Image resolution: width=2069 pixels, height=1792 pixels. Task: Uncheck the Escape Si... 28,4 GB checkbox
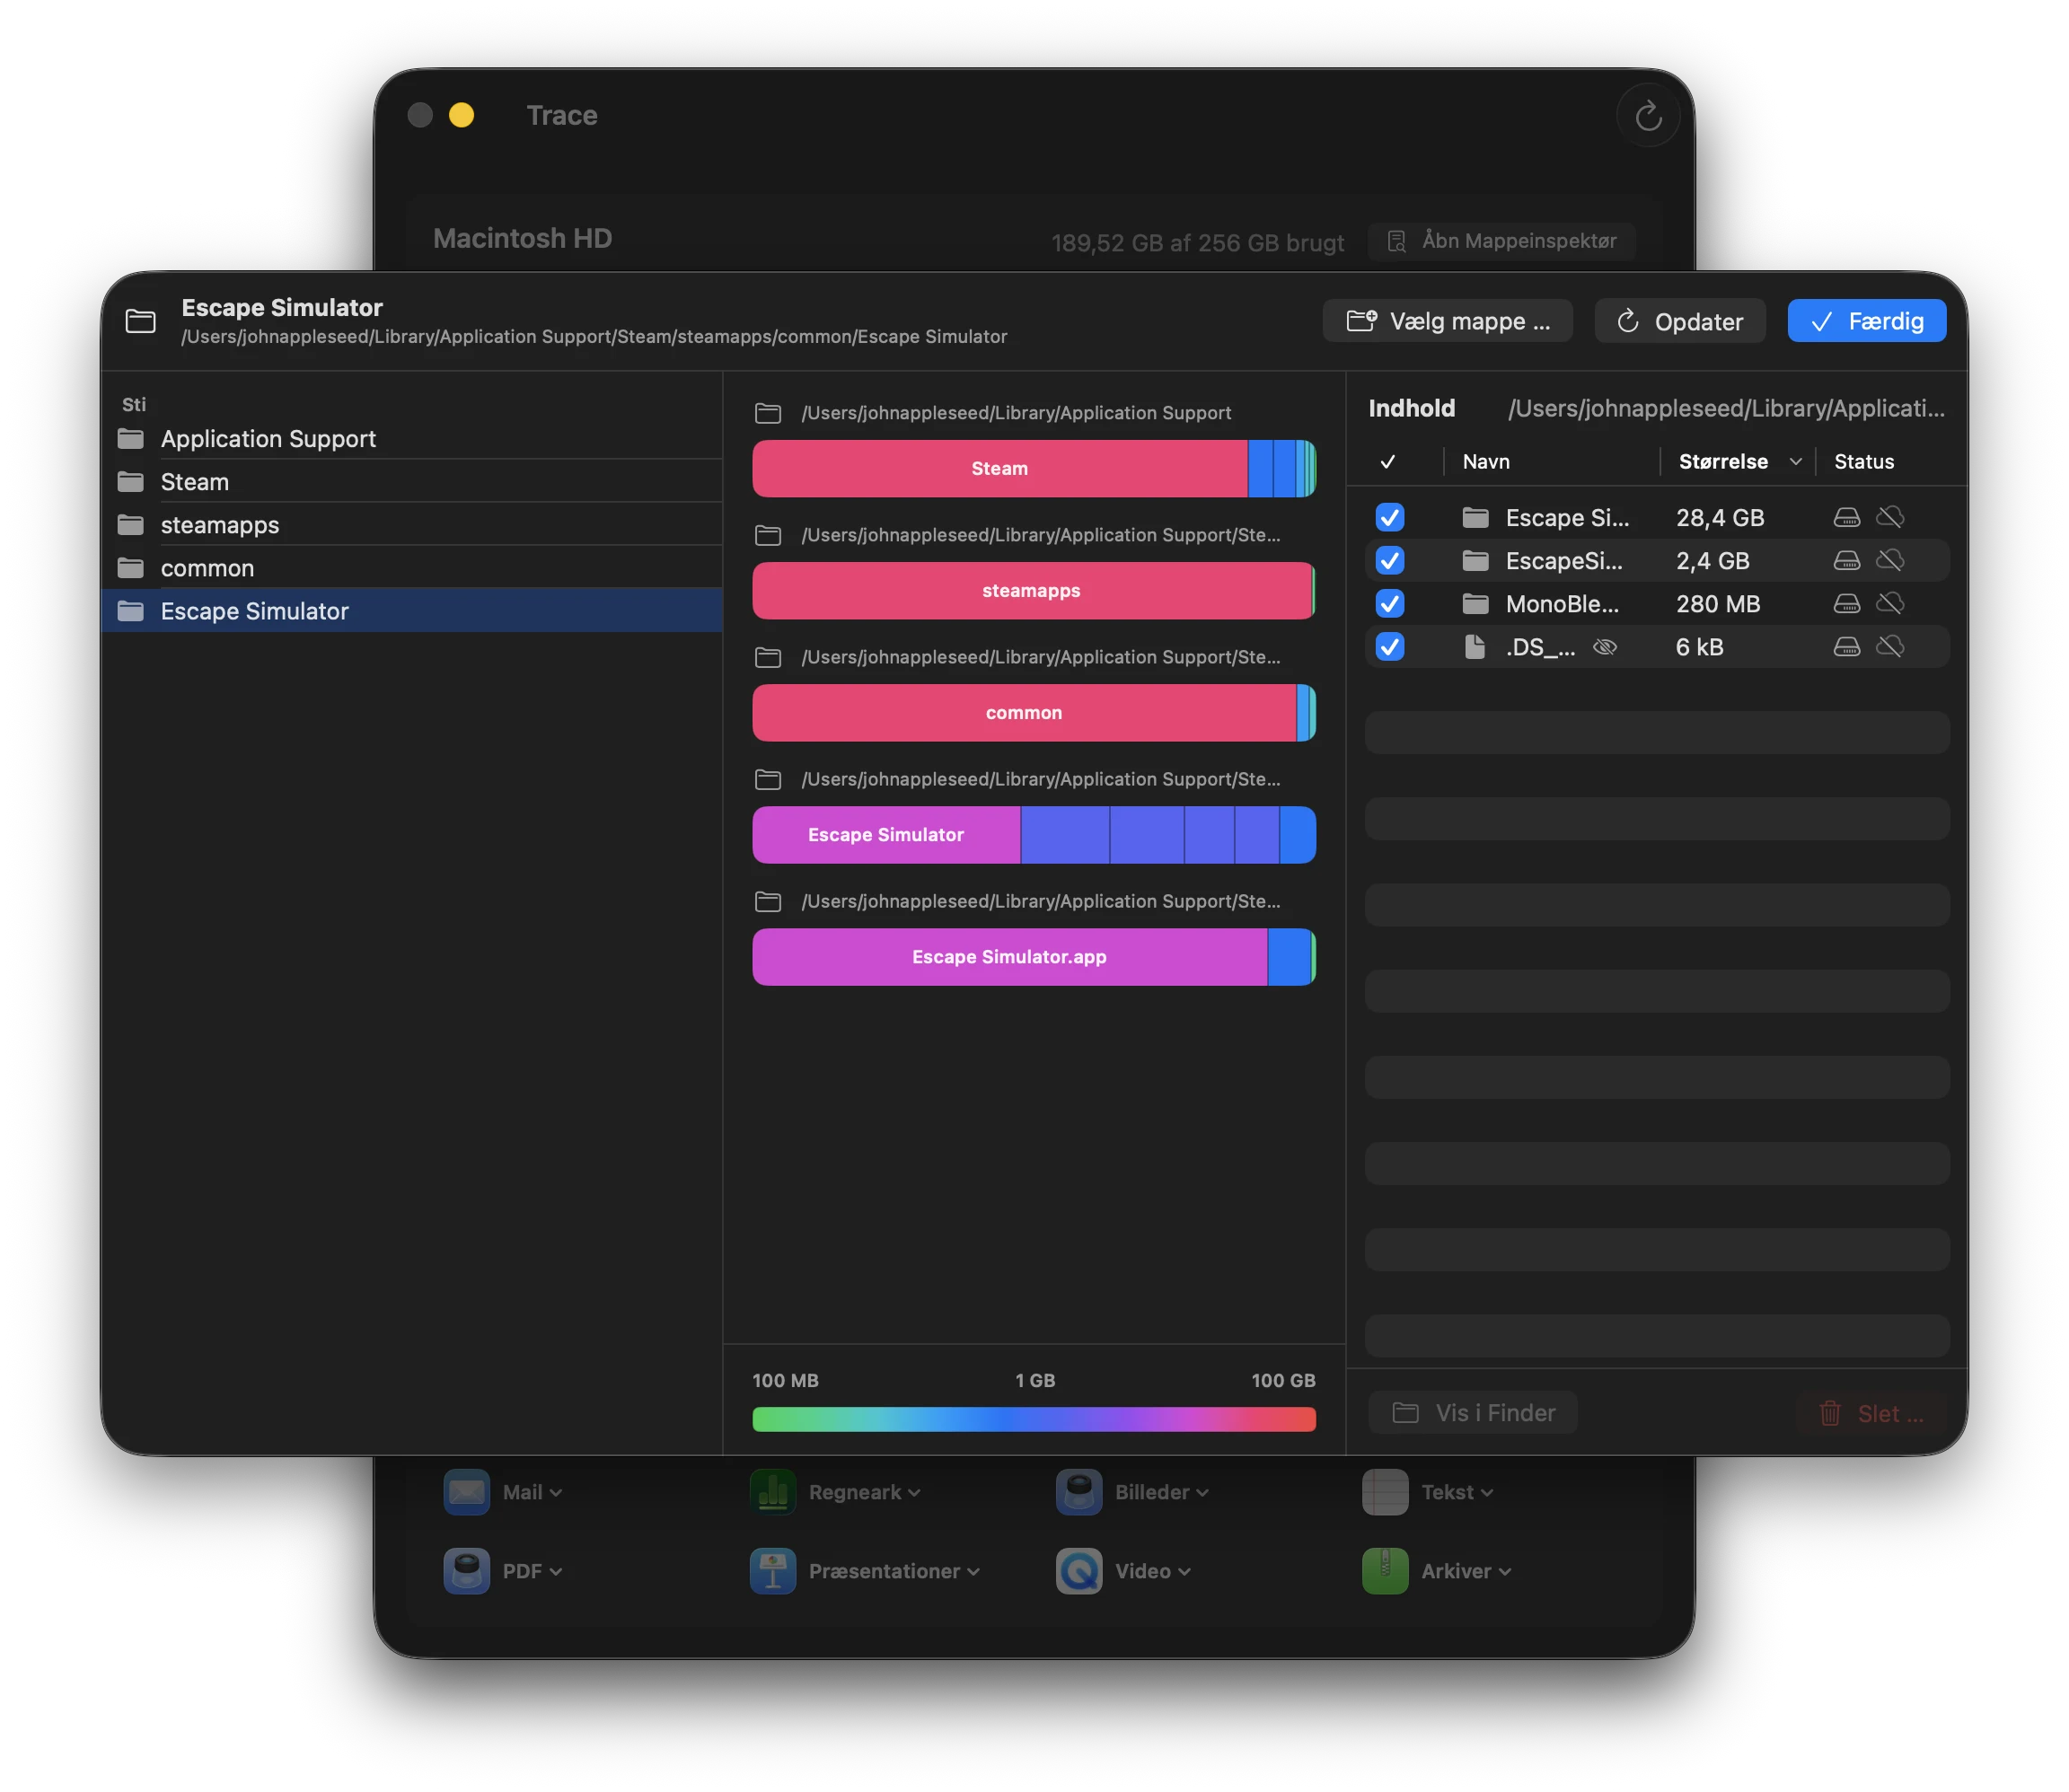pyautogui.click(x=1389, y=517)
